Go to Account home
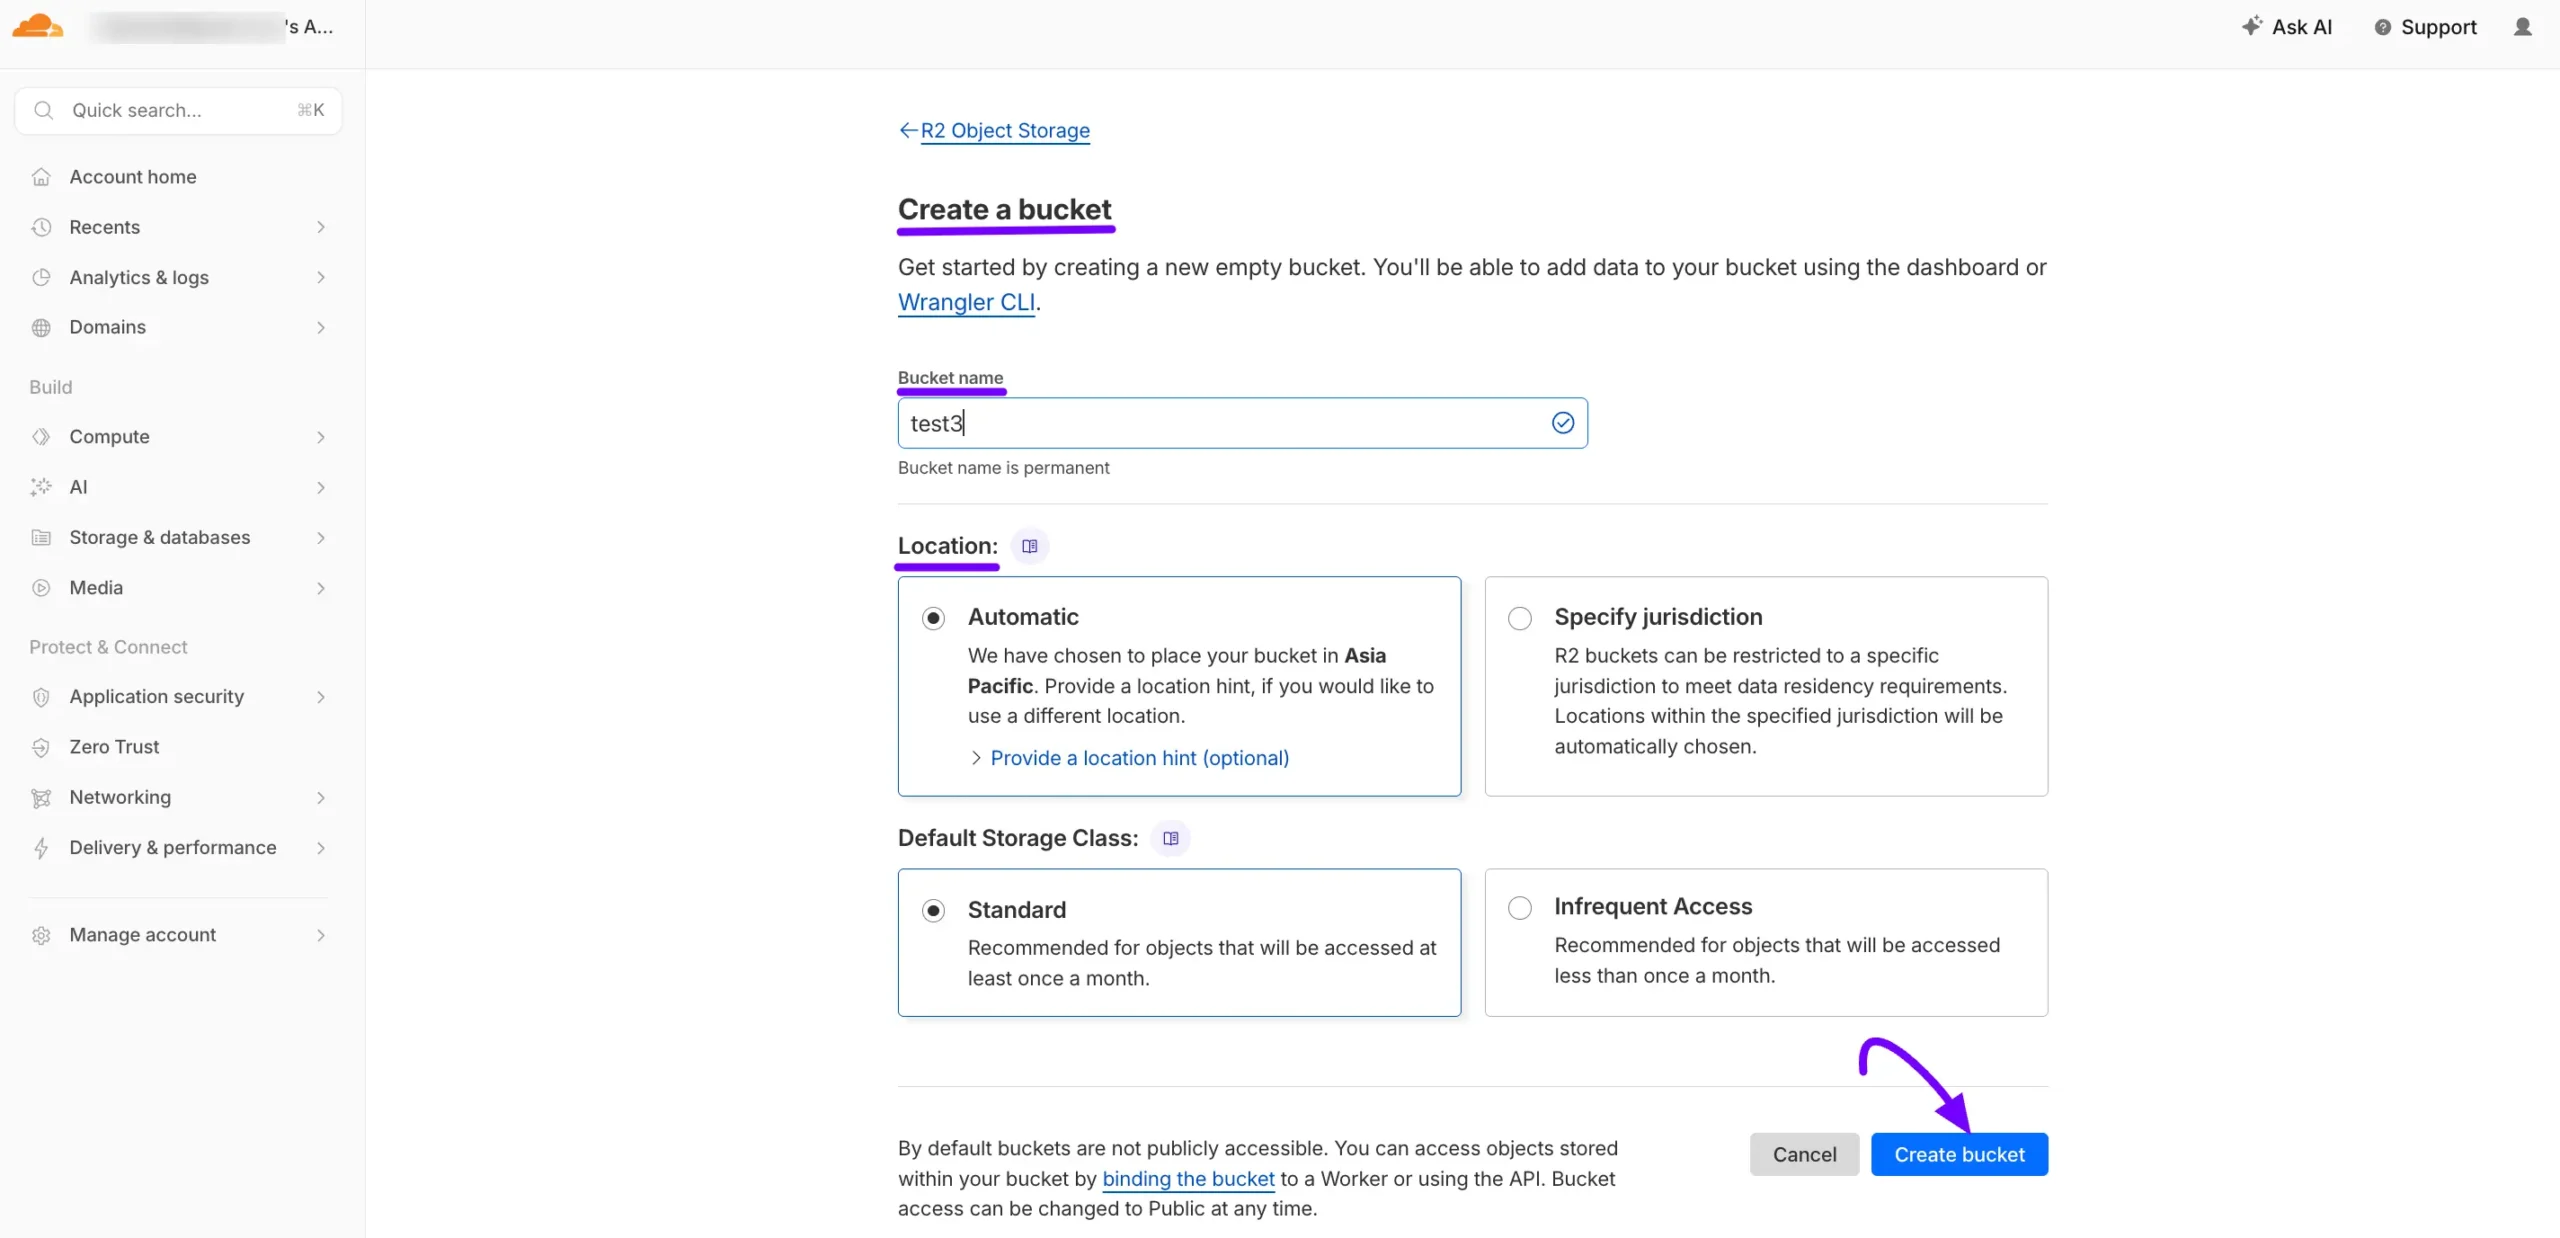The image size is (2560, 1238). 132,177
